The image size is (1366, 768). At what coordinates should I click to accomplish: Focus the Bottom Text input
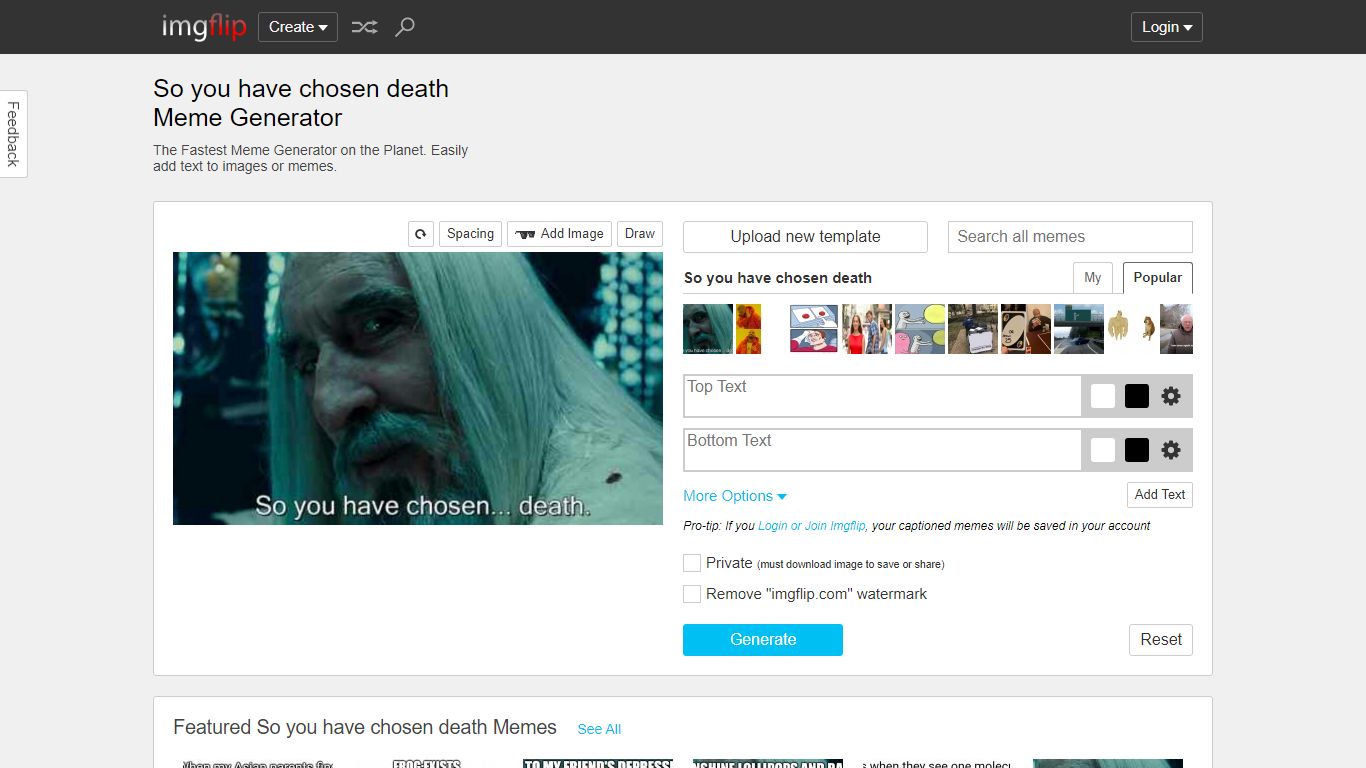tap(882, 450)
